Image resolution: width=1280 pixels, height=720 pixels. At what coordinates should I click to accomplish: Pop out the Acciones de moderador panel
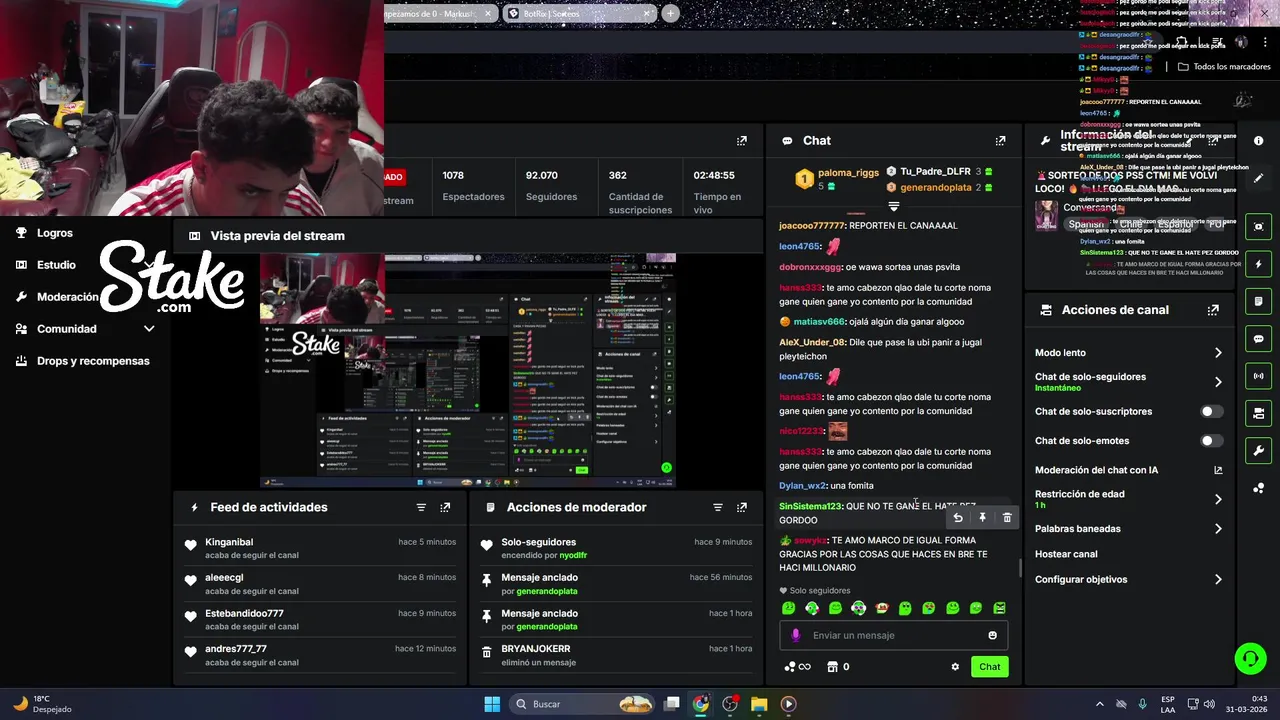pos(741,508)
